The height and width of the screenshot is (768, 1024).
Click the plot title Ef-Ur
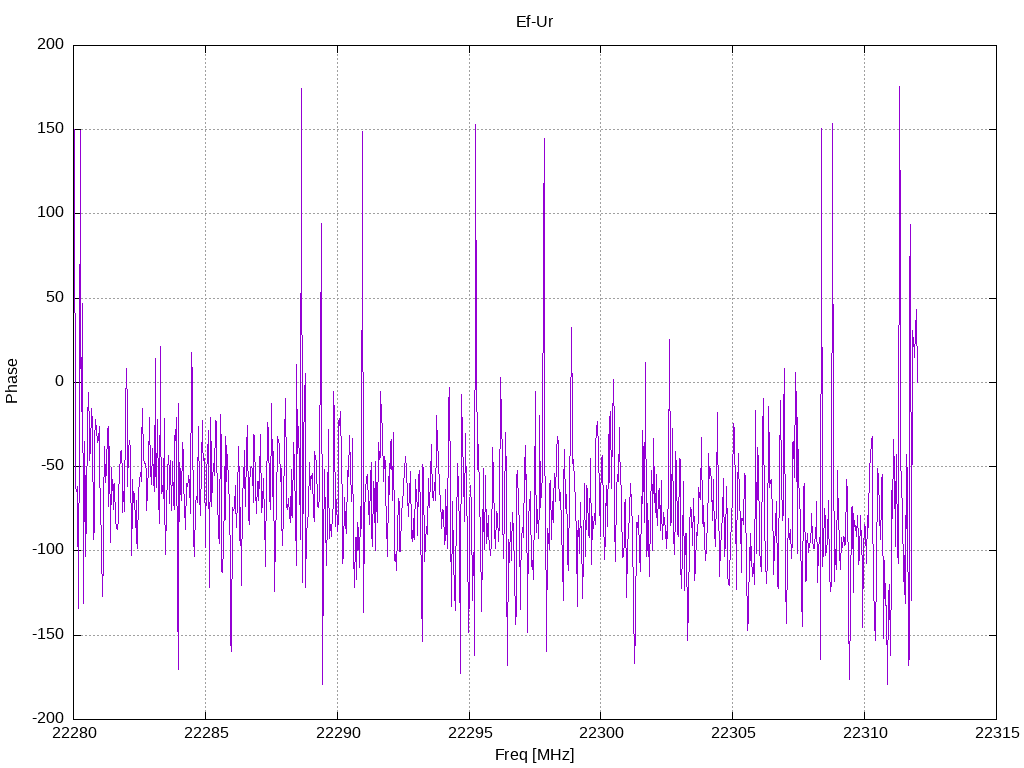pyautogui.click(x=534, y=20)
